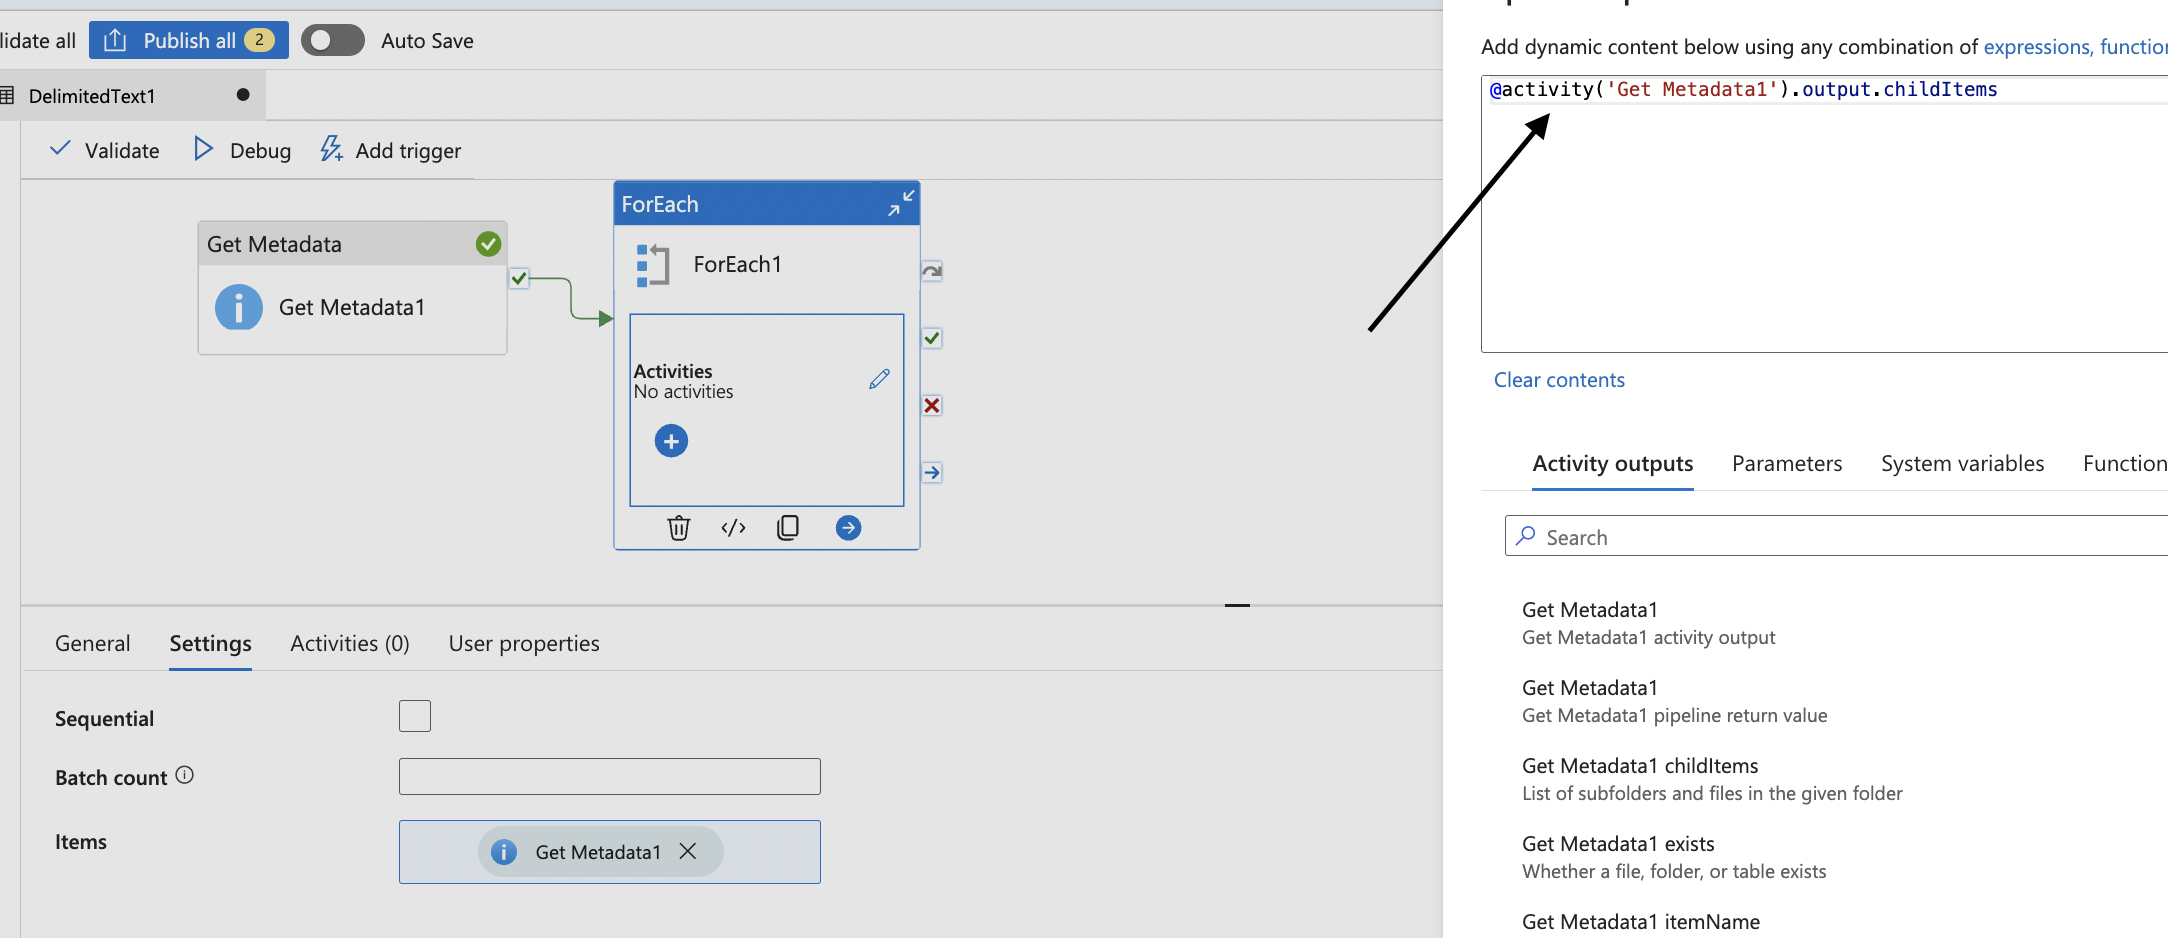Viewport: 2168px width, 938px height.
Task: Toggle the Auto Save switch
Action: pyautogui.click(x=332, y=40)
